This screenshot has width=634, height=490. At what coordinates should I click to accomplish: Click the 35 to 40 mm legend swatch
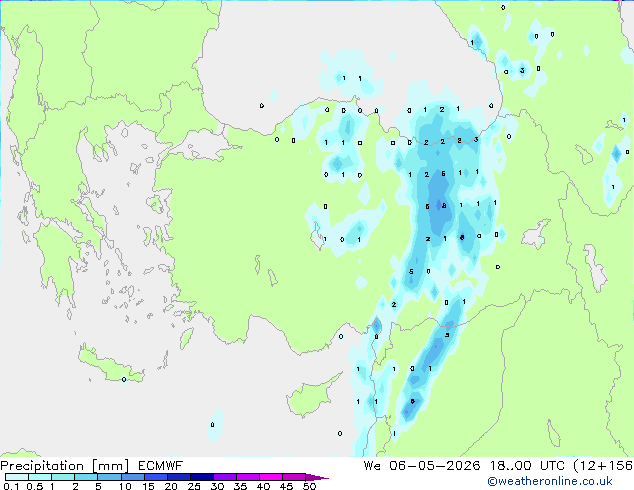(x=247, y=477)
